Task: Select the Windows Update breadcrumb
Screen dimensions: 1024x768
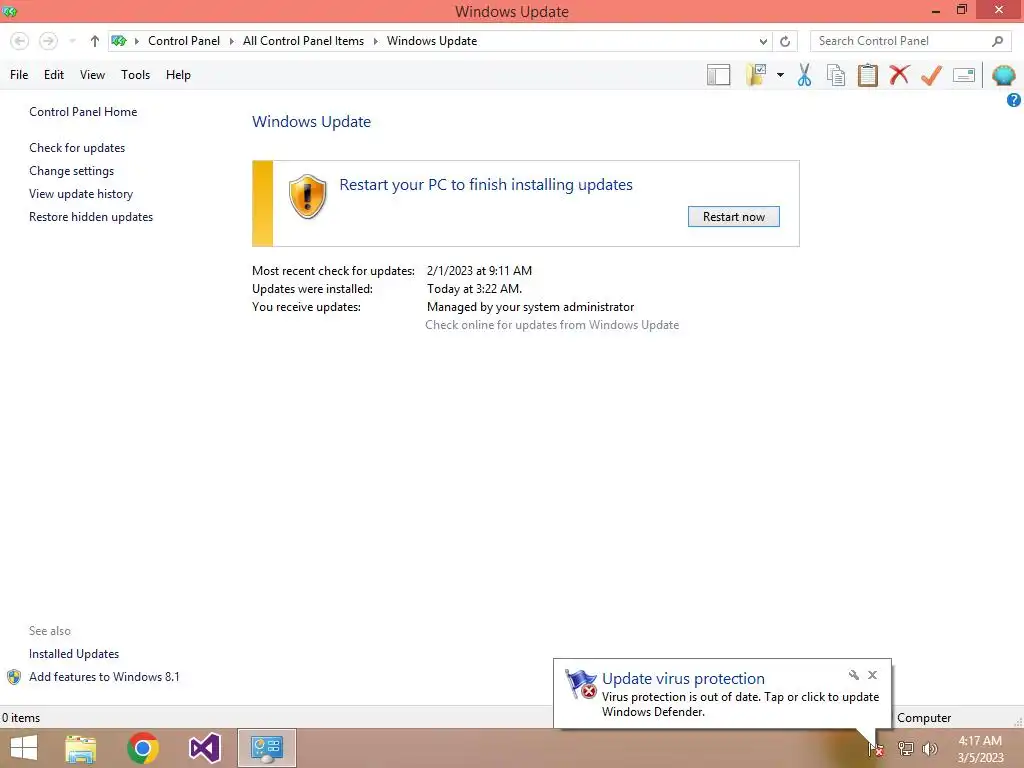Action: (432, 41)
